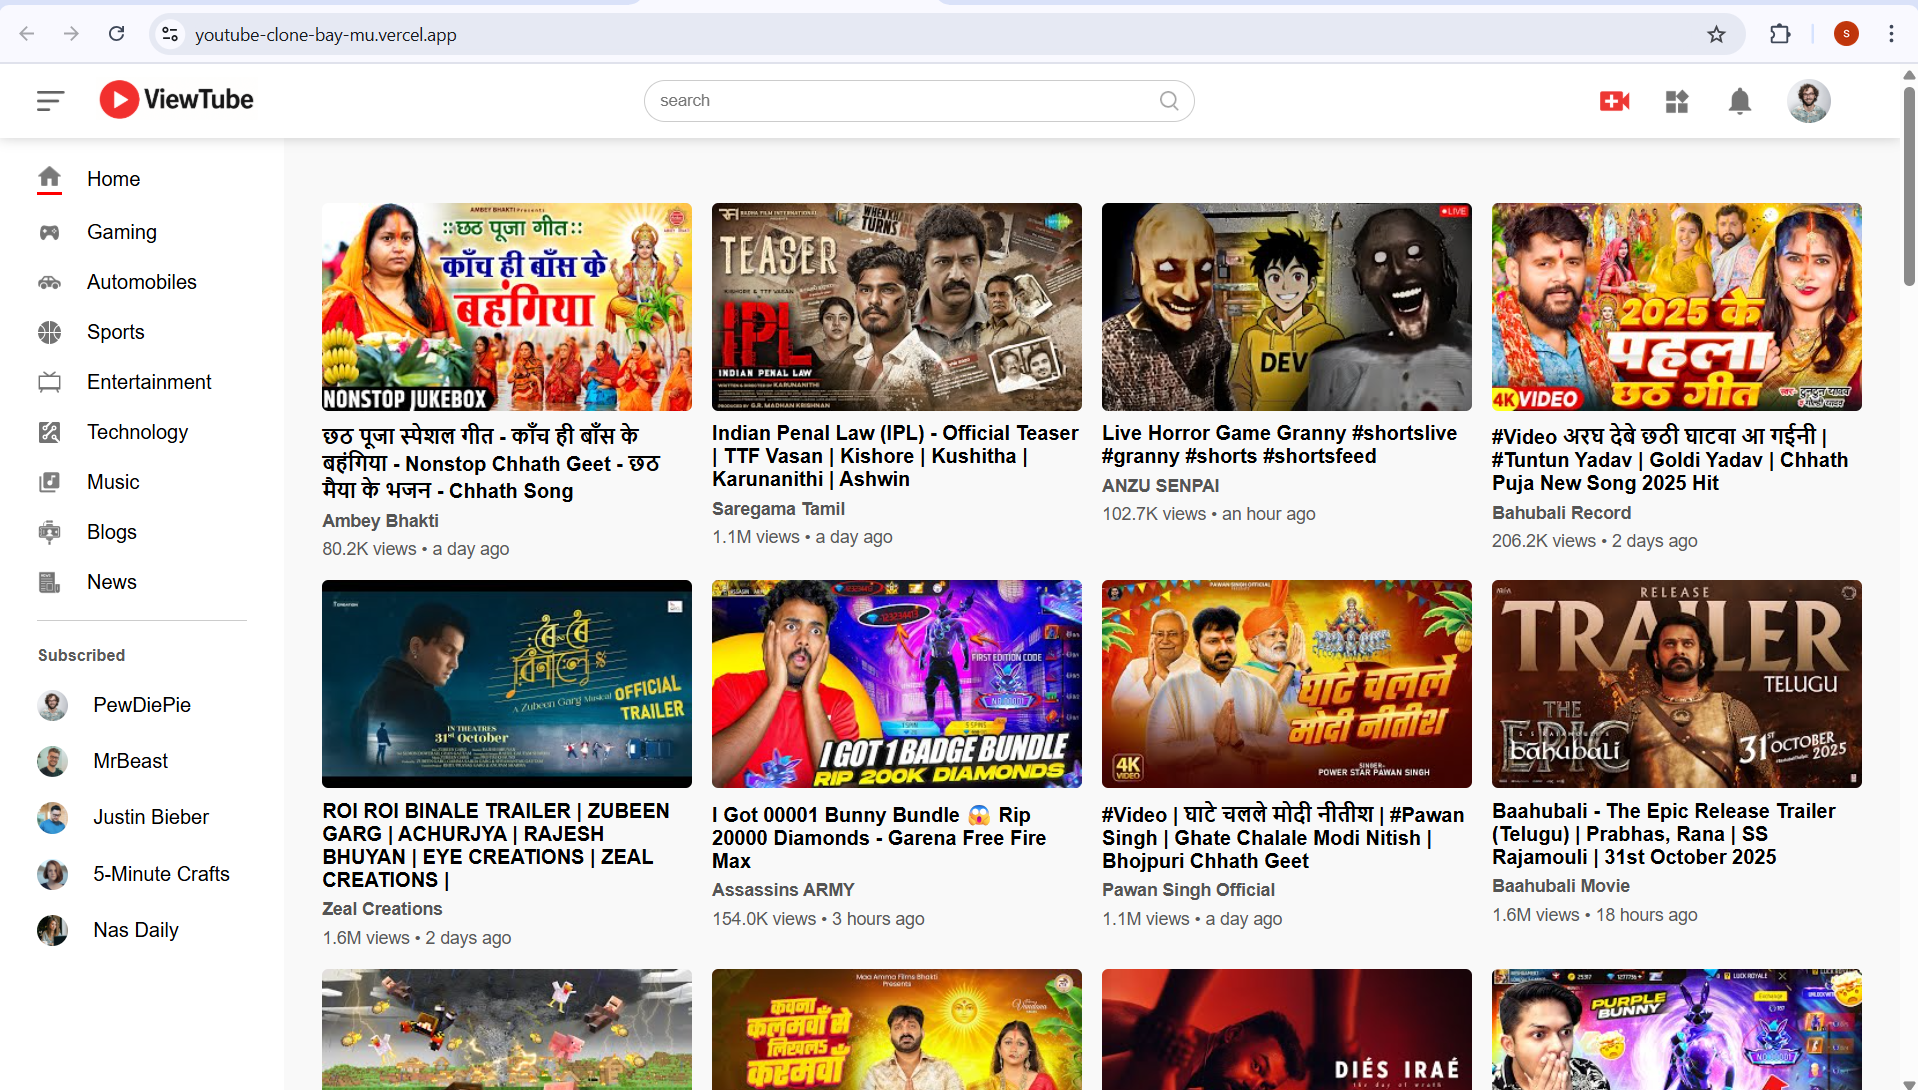Click the bookmark star in address bar
This screenshot has height=1090, width=1918.
coord(1716,33)
